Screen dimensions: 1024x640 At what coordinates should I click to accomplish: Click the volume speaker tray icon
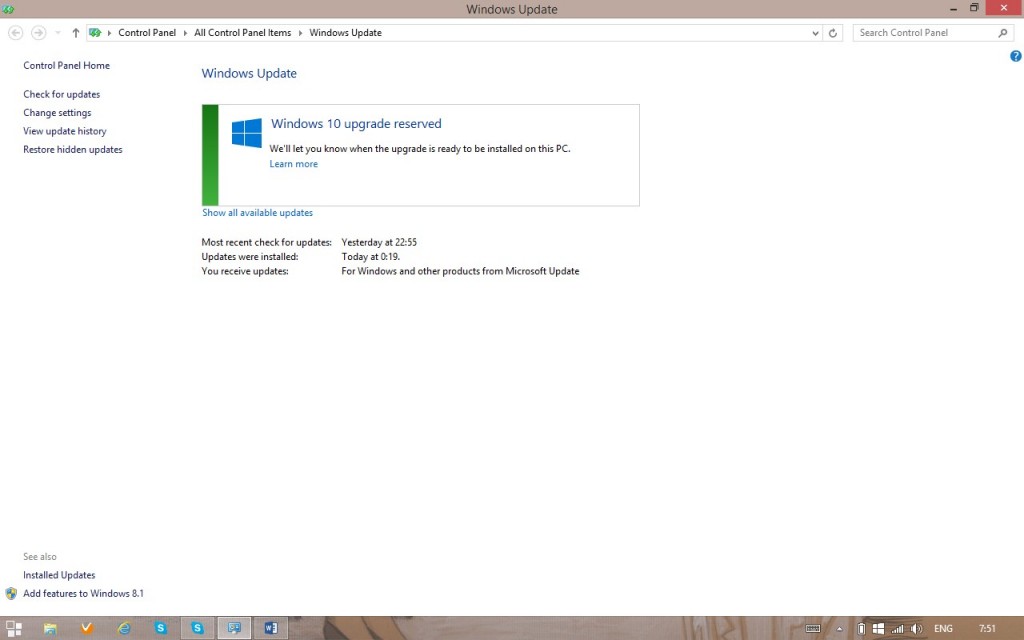(916, 628)
